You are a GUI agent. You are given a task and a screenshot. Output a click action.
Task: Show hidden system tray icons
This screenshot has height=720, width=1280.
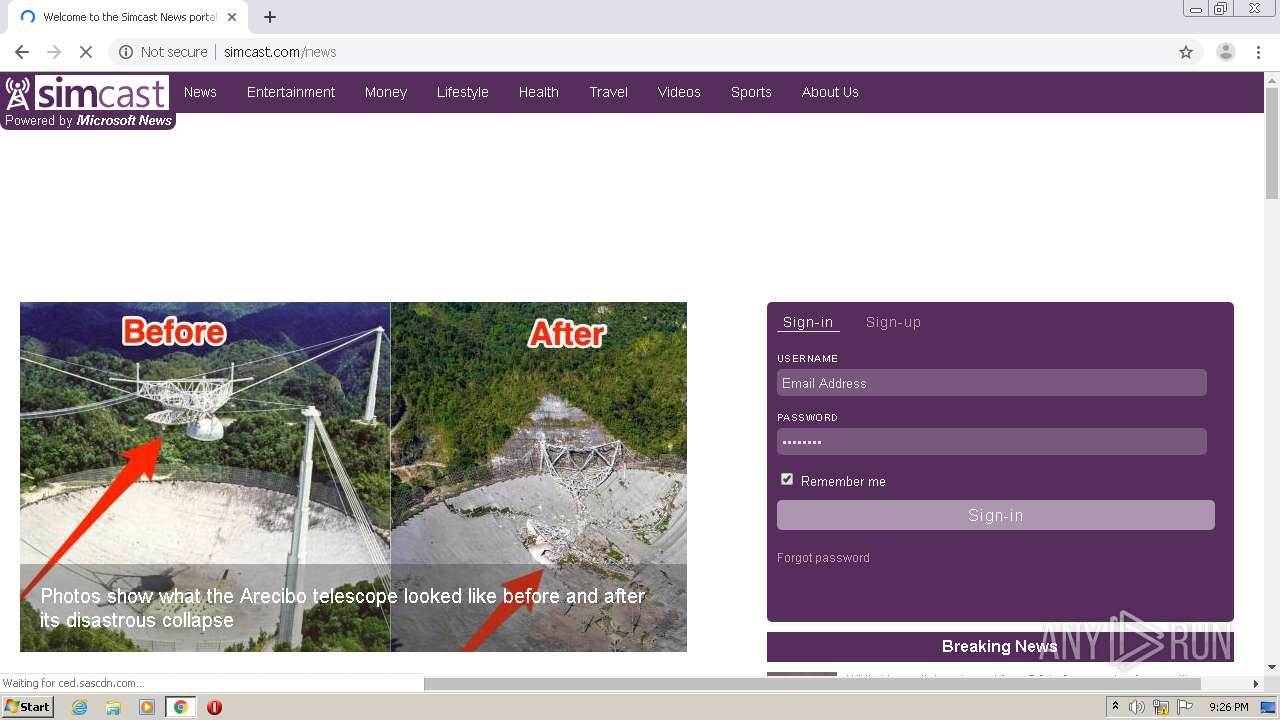click(x=1115, y=707)
